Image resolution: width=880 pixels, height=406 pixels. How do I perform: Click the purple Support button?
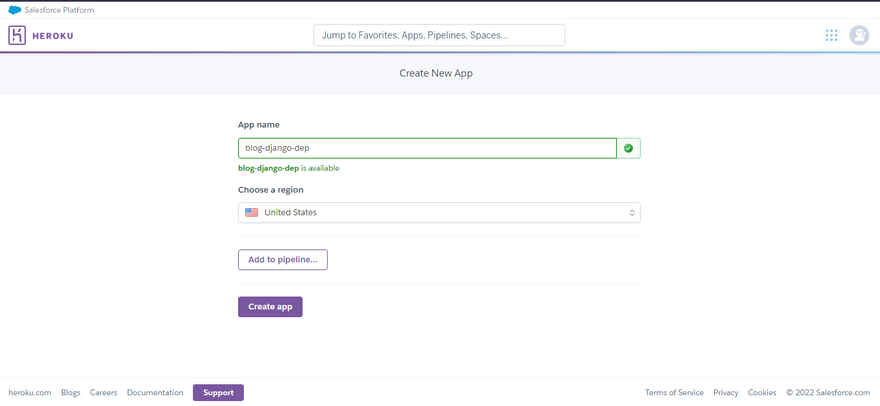[218, 393]
